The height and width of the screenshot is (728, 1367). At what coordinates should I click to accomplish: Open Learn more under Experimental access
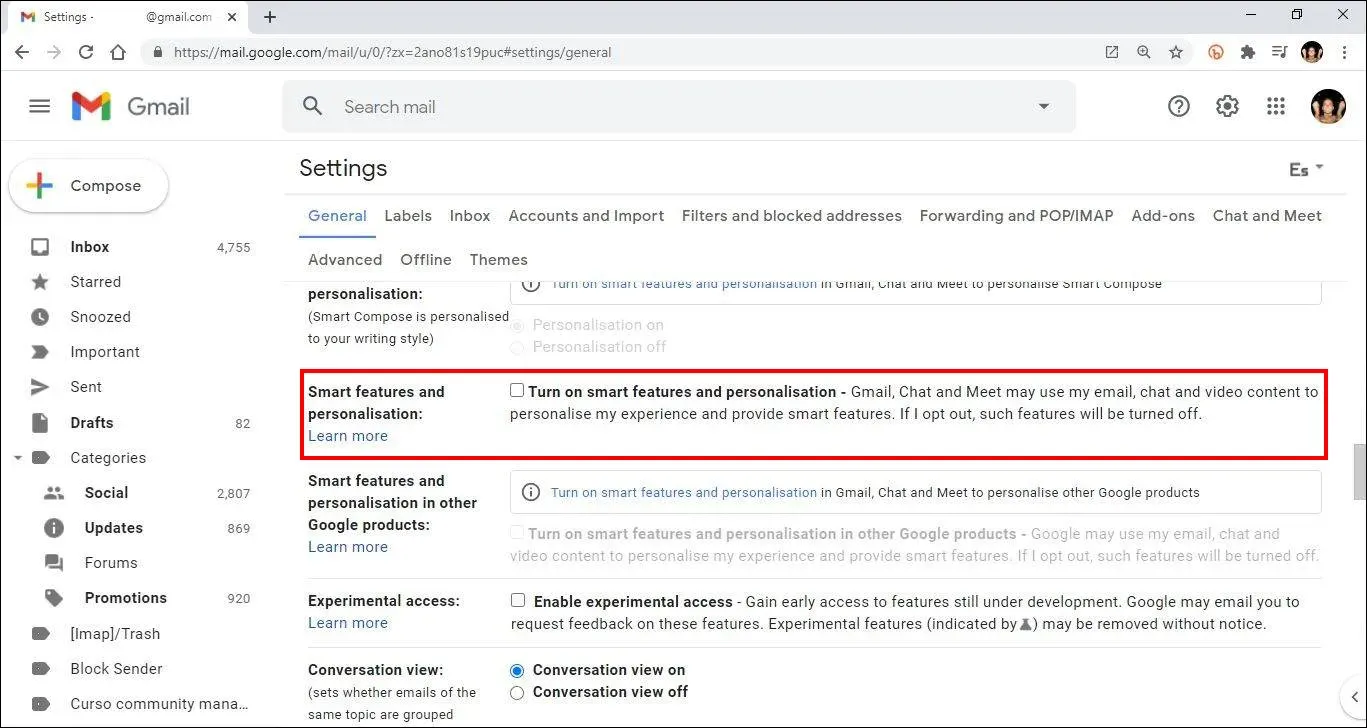(347, 623)
